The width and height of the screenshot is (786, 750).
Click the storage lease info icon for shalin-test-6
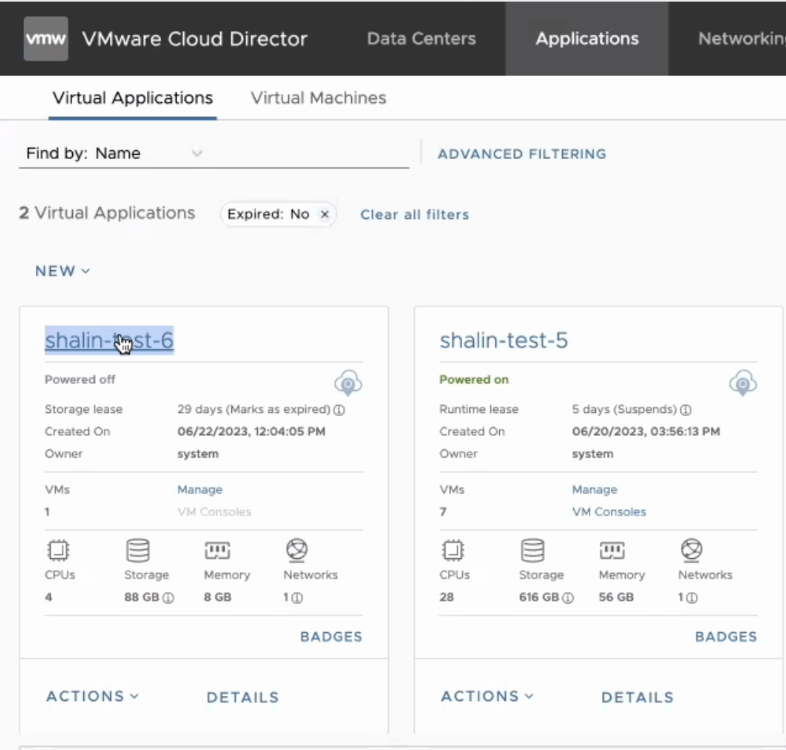pos(339,410)
